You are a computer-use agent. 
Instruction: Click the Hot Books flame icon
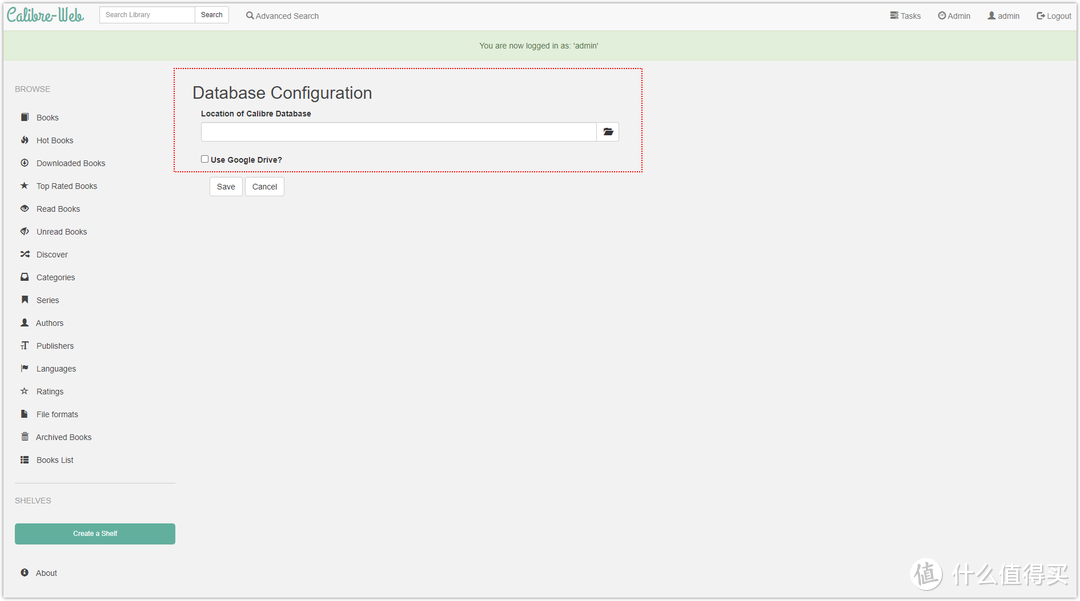point(25,140)
